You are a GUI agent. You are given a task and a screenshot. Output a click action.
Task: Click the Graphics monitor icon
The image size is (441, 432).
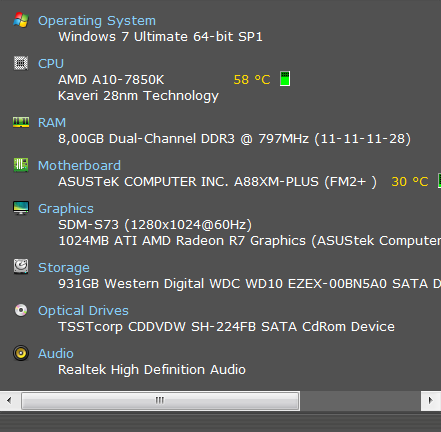[21, 208]
